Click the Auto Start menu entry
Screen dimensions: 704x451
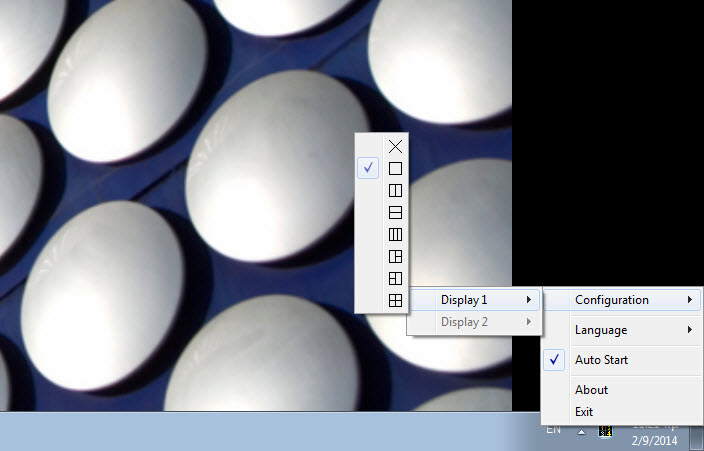click(621, 360)
